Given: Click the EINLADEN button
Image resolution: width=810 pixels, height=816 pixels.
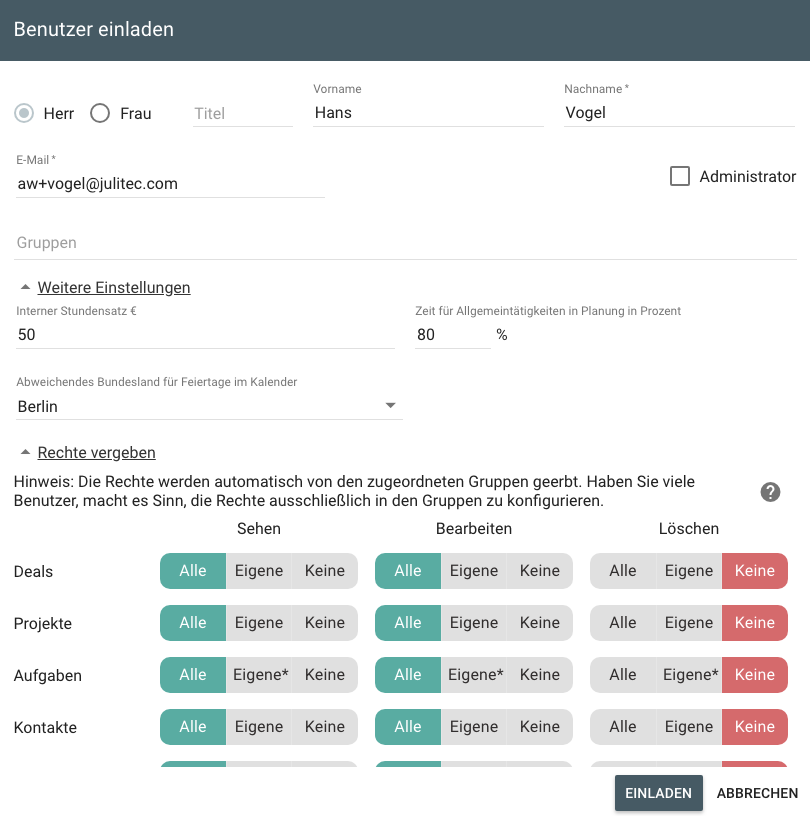Looking at the screenshot, I should tap(659, 793).
